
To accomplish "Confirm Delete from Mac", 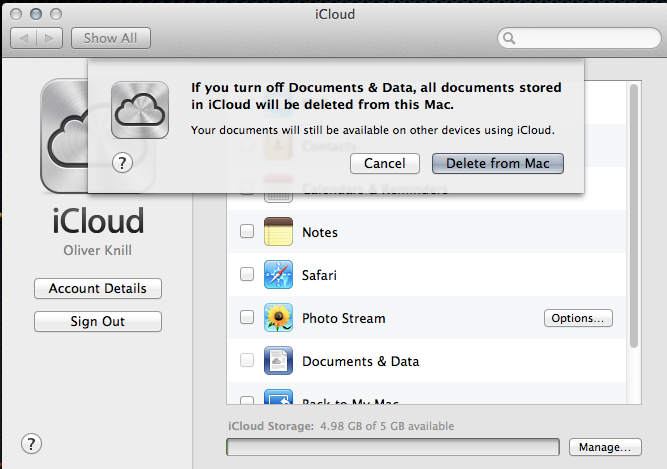I will point(498,163).
